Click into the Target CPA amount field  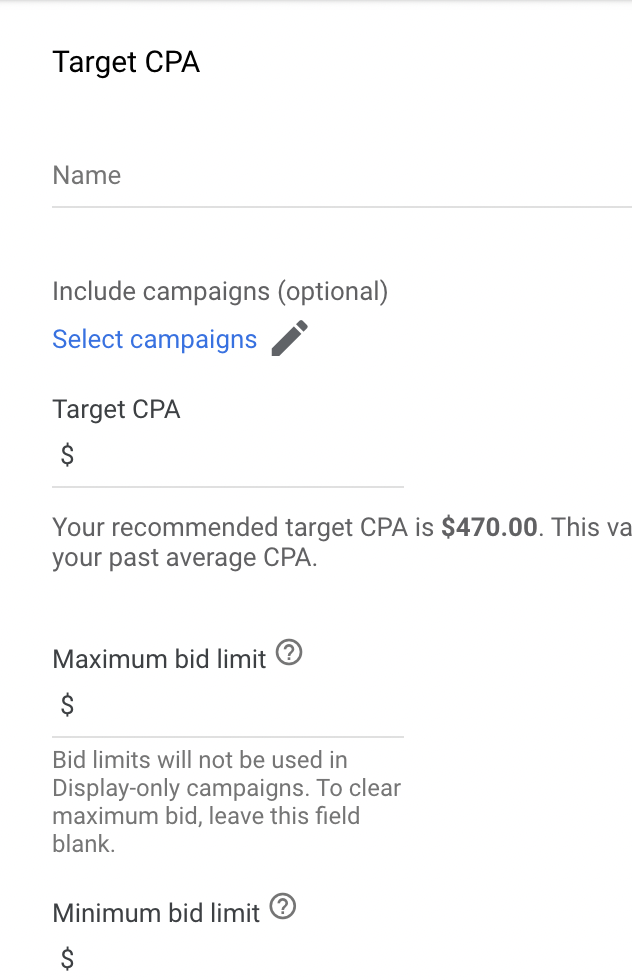(x=228, y=456)
